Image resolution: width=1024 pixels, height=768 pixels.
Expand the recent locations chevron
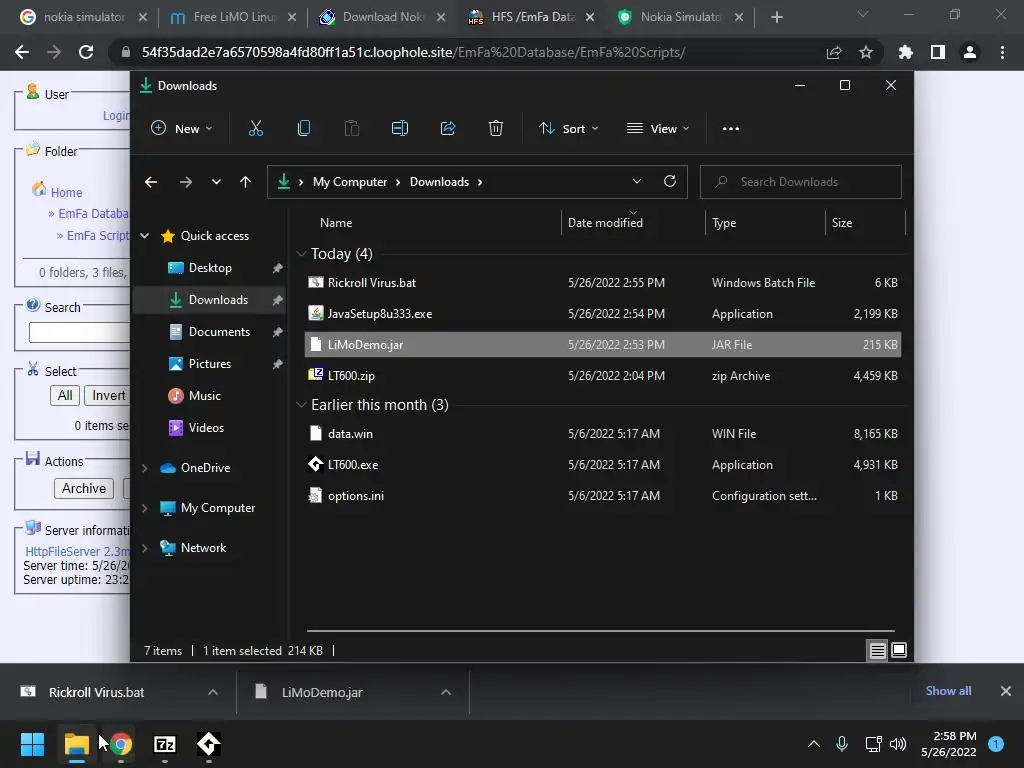[x=216, y=182]
